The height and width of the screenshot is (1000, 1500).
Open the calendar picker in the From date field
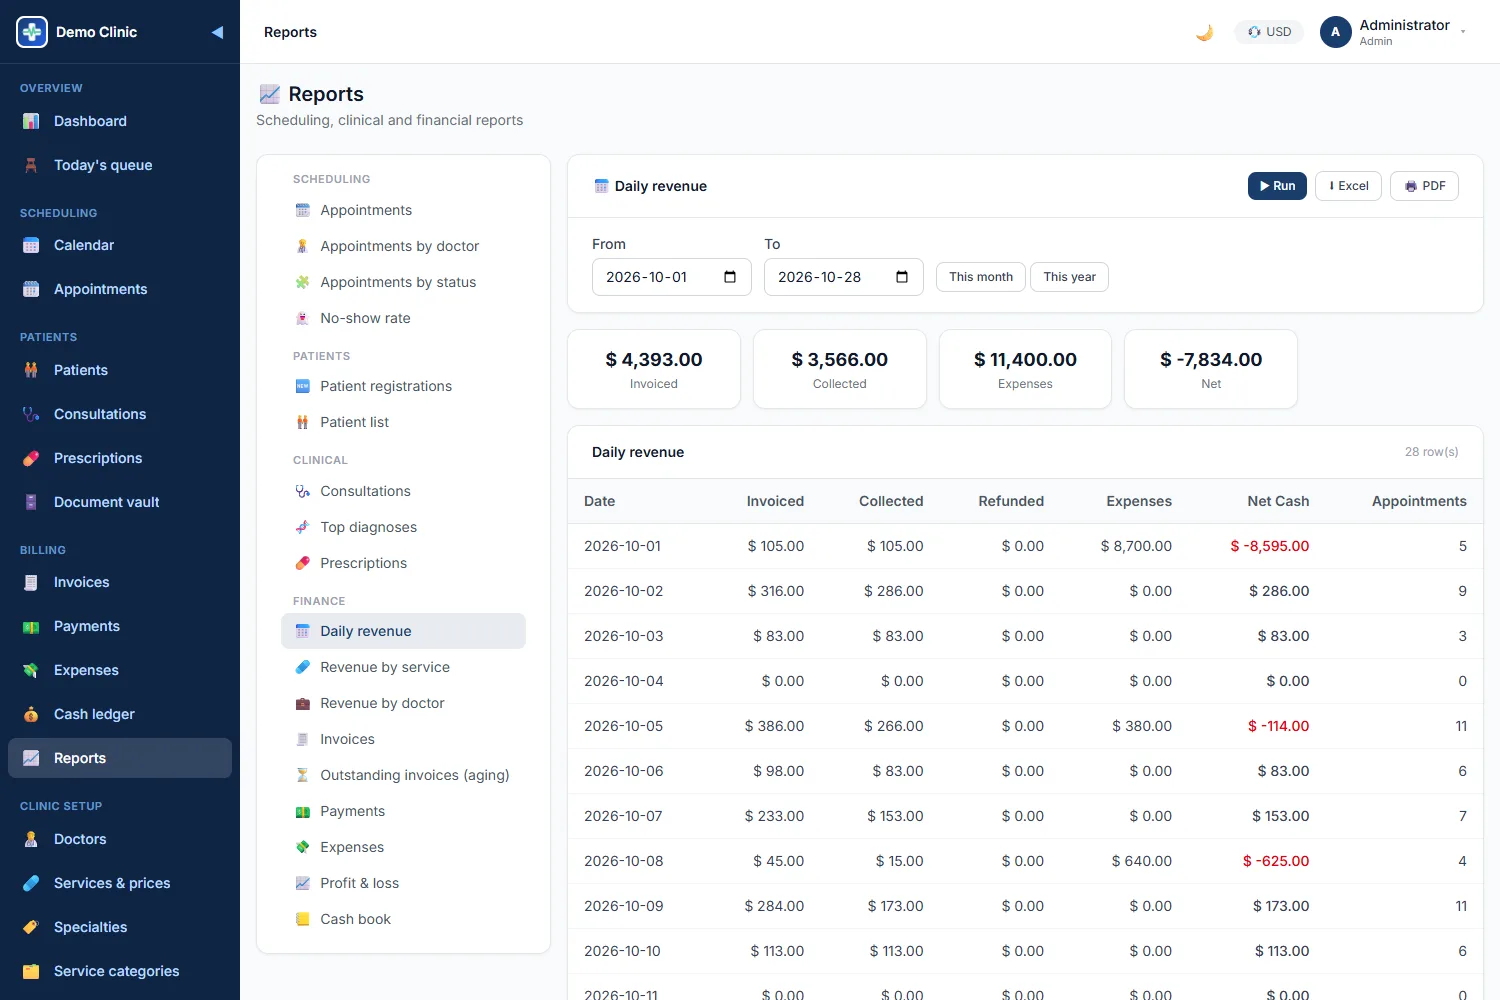coord(730,277)
